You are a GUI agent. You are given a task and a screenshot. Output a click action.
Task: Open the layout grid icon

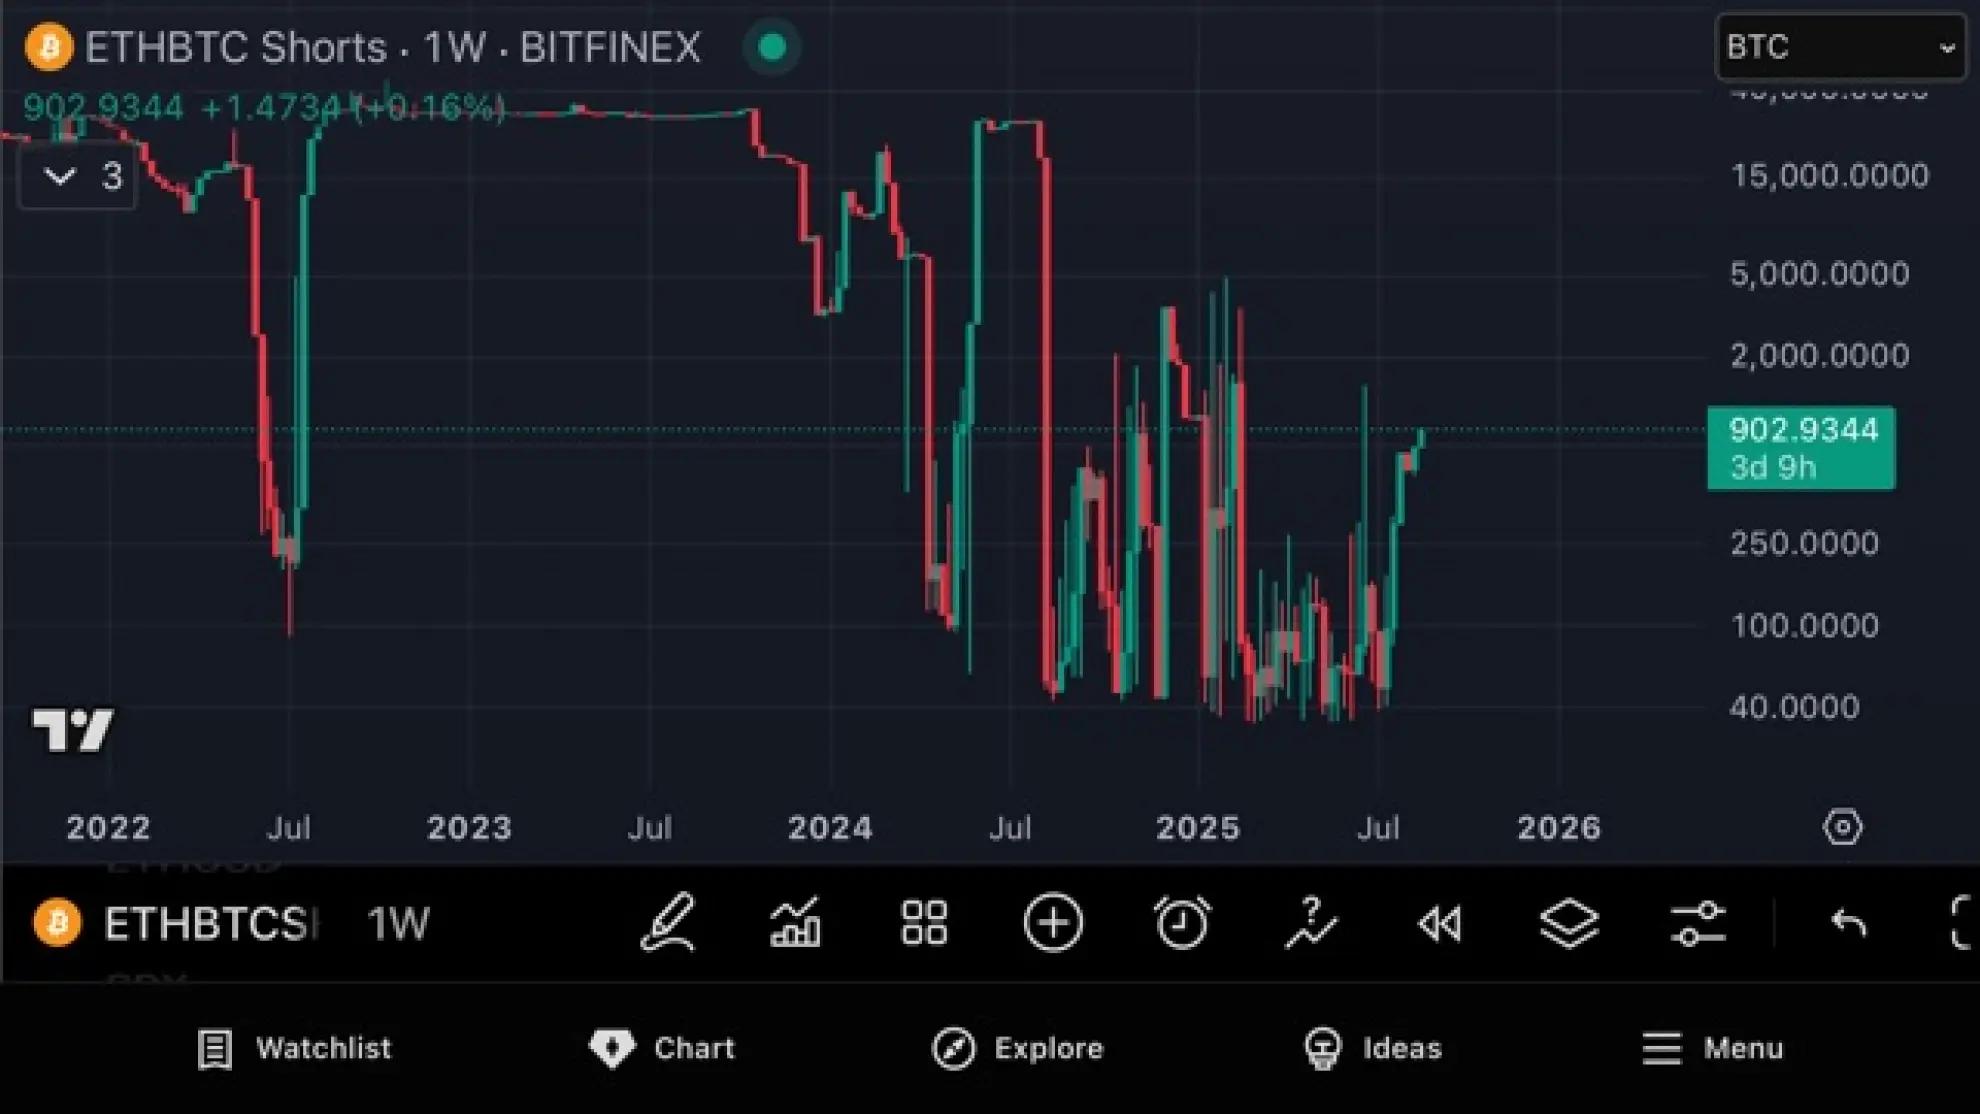point(923,922)
